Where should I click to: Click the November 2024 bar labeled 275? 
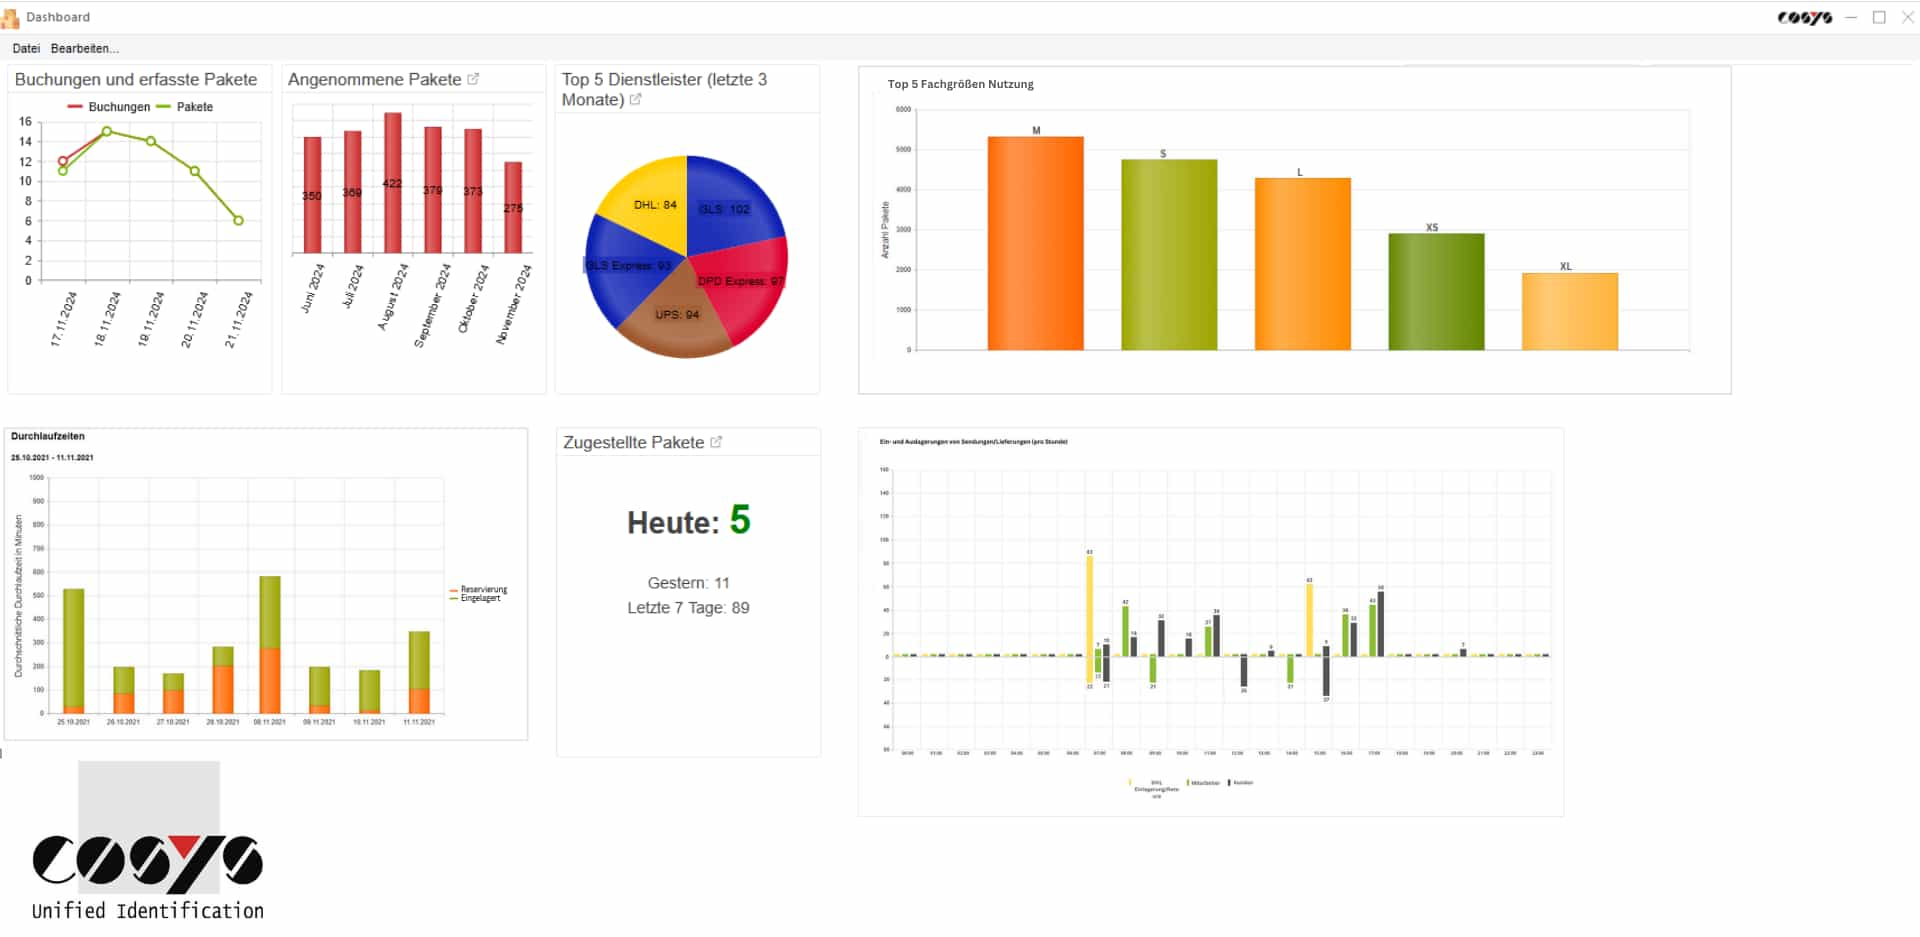click(512, 208)
